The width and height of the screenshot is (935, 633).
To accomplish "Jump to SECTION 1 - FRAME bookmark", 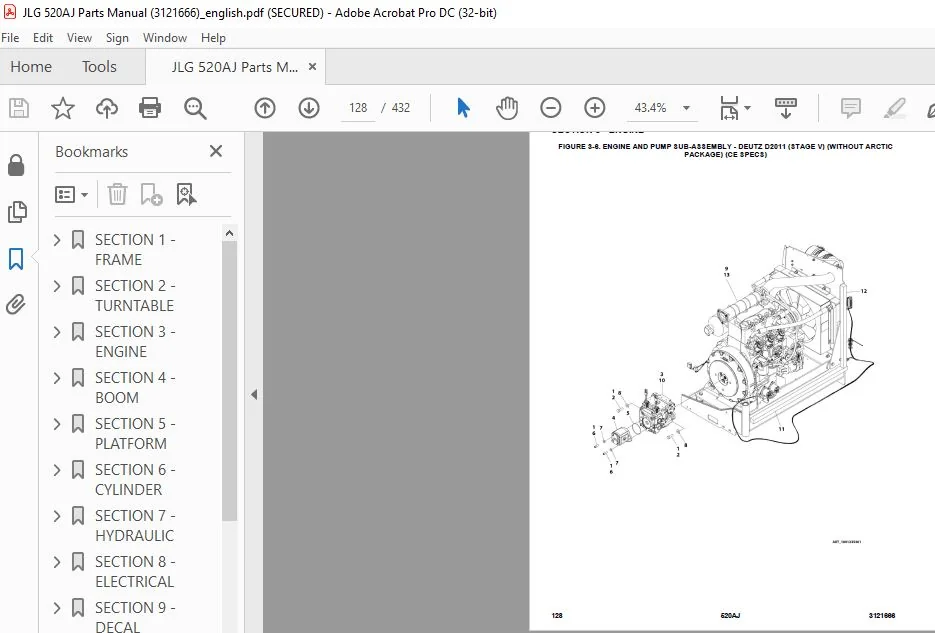I will pos(135,250).
